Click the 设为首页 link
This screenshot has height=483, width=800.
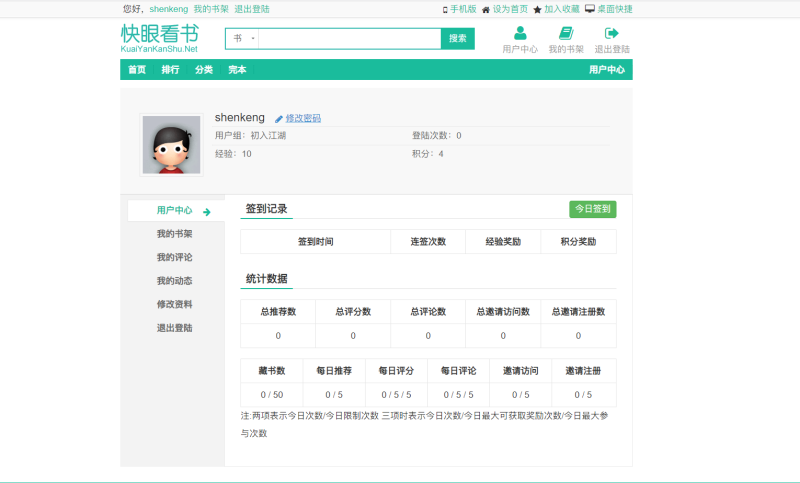tap(510, 9)
